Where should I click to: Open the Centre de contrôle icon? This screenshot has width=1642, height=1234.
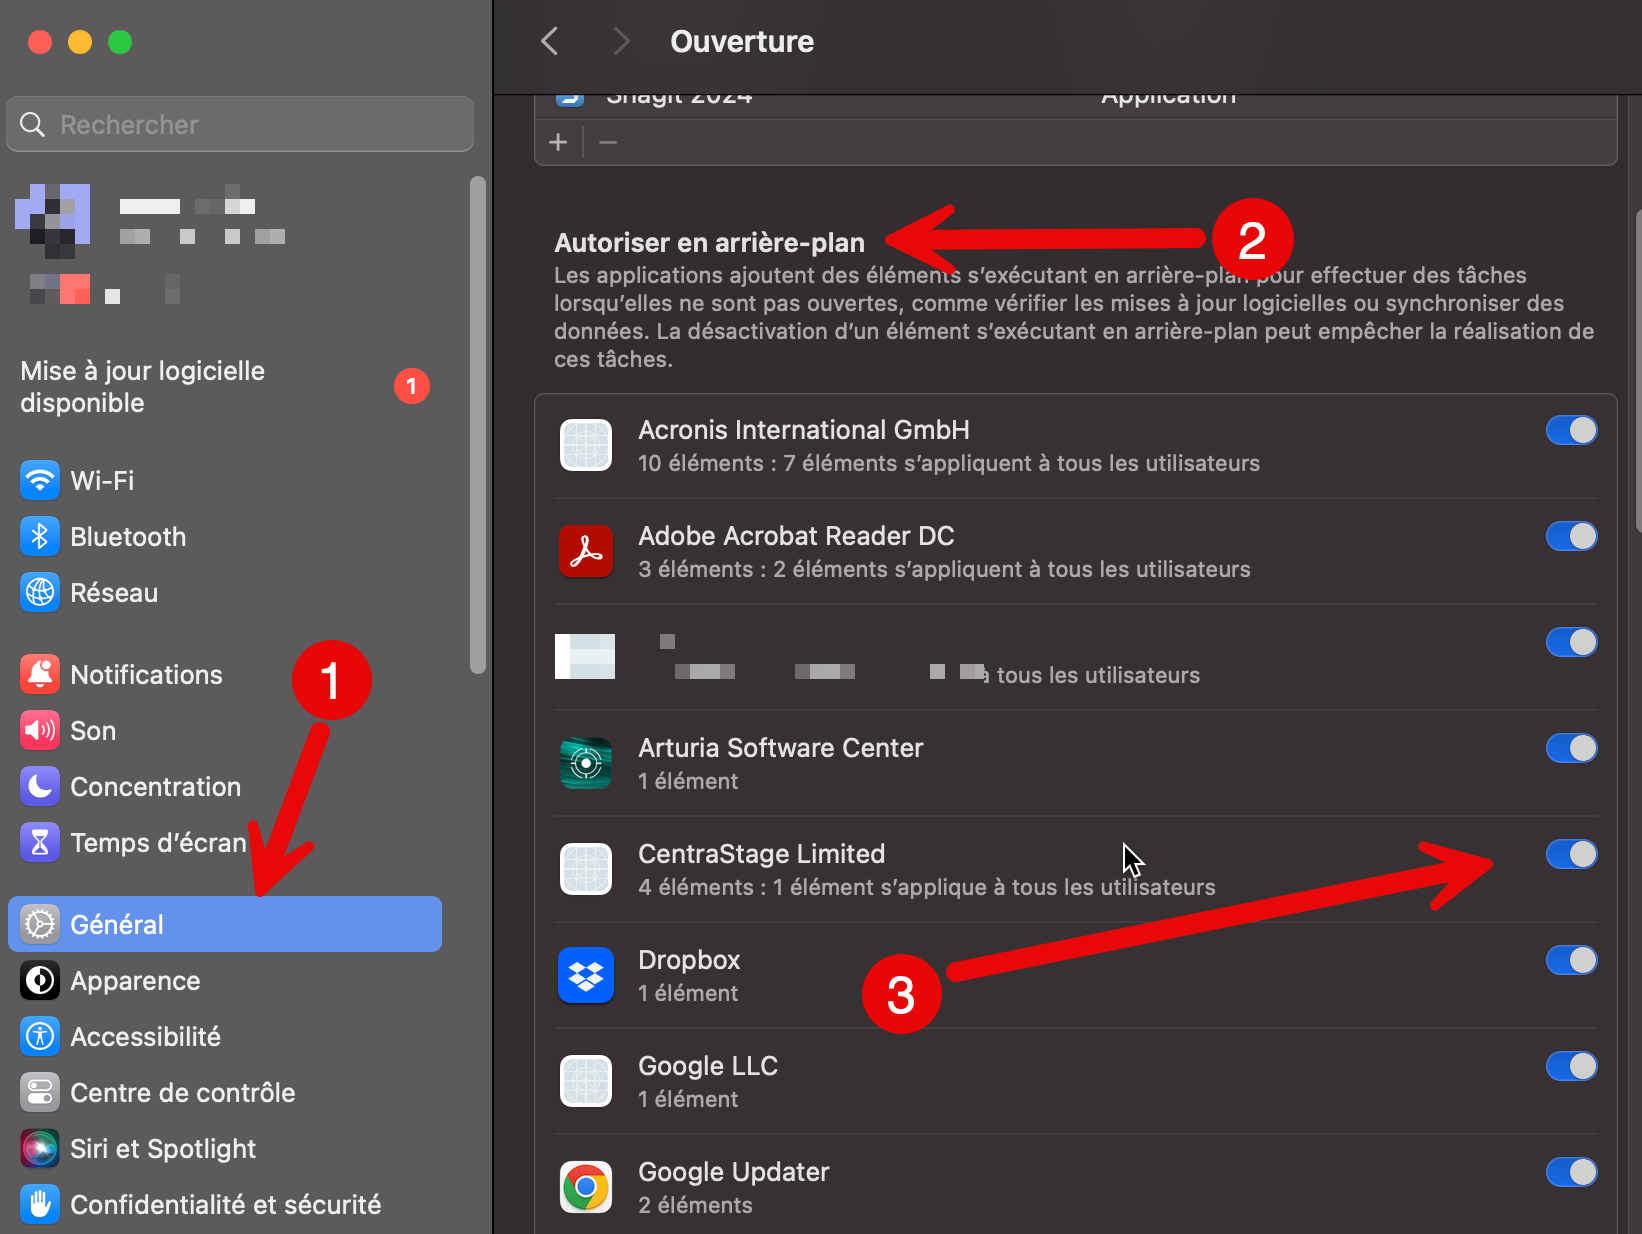click(40, 1093)
